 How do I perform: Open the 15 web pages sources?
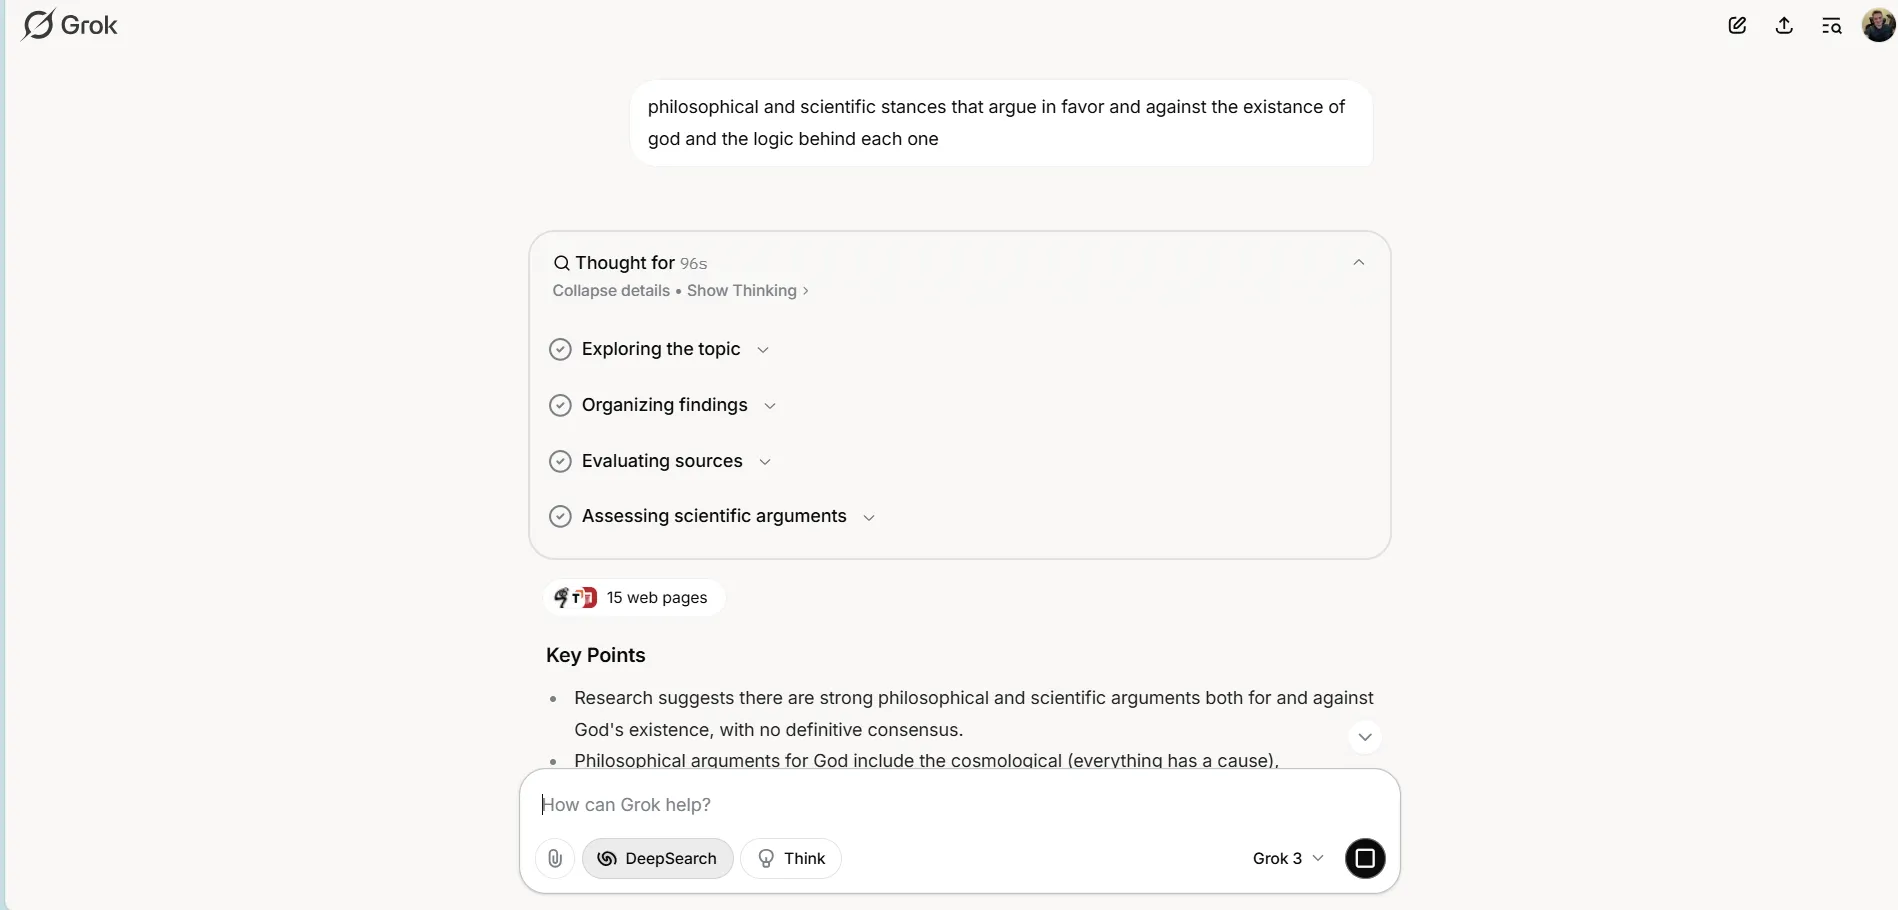coord(634,597)
